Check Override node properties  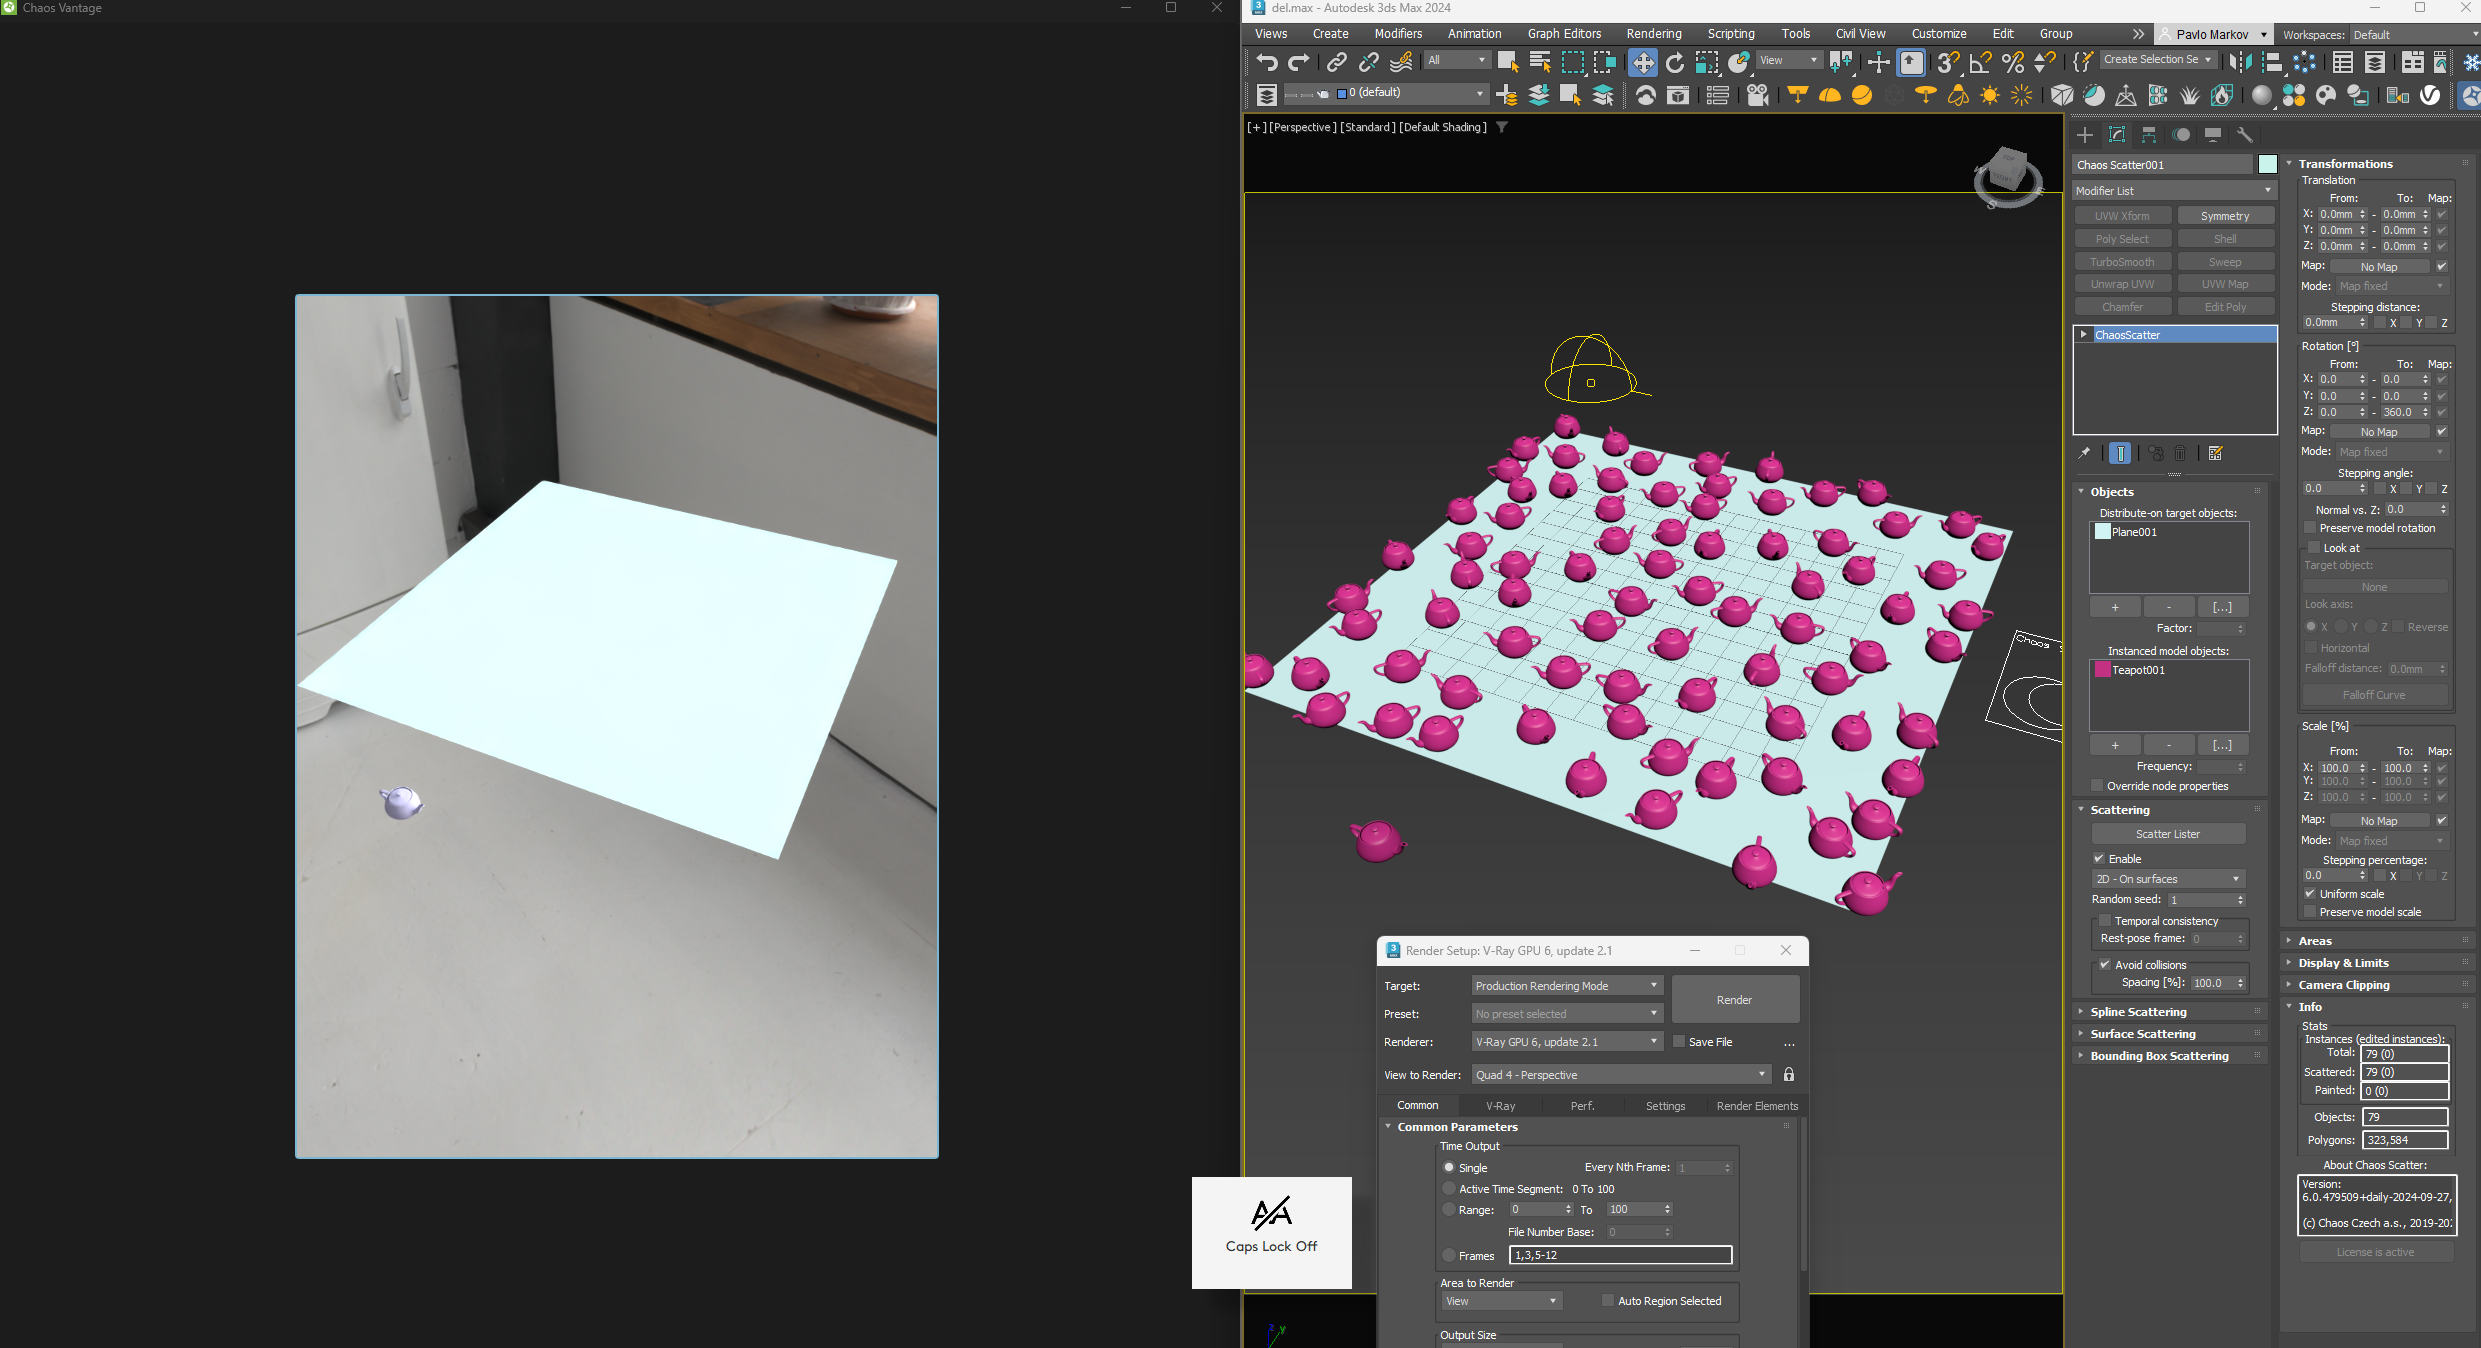pyautogui.click(x=2098, y=786)
